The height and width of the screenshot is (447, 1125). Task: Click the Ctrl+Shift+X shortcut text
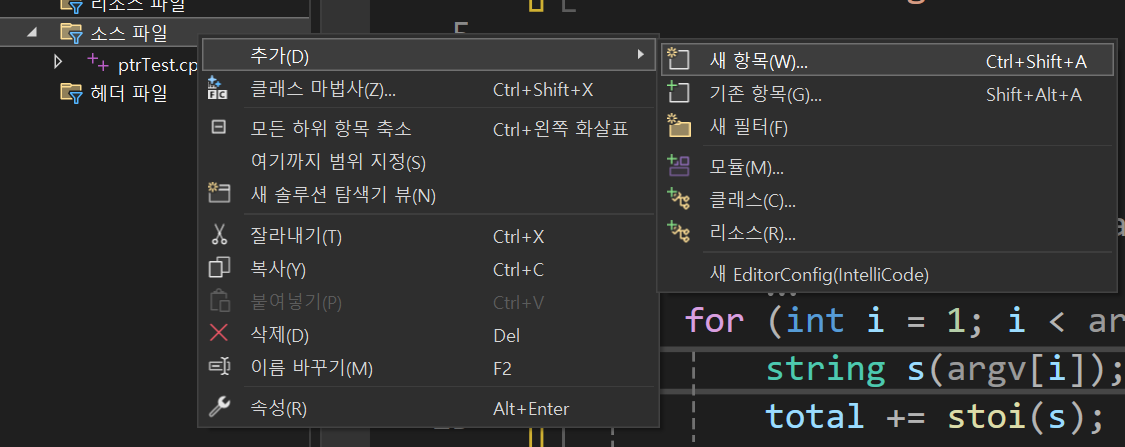coord(543,90)
